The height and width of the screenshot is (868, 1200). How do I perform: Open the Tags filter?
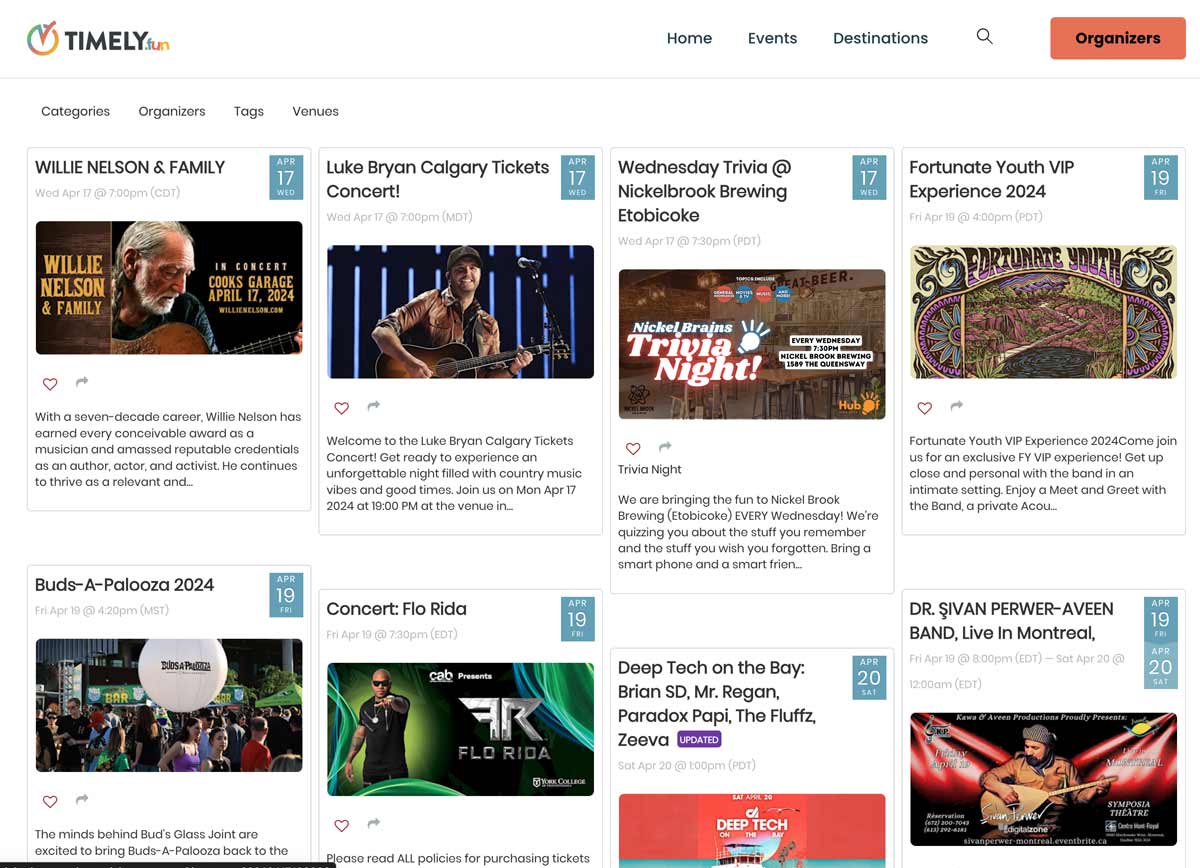[248, 111]
